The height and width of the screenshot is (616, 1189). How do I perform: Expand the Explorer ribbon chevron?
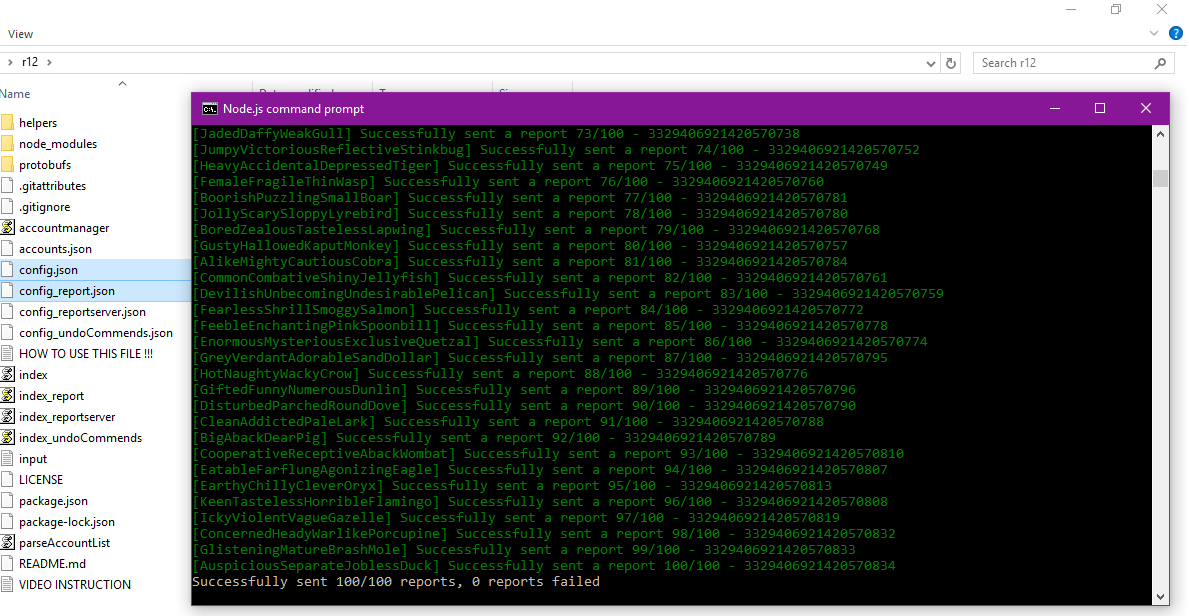1154,33
